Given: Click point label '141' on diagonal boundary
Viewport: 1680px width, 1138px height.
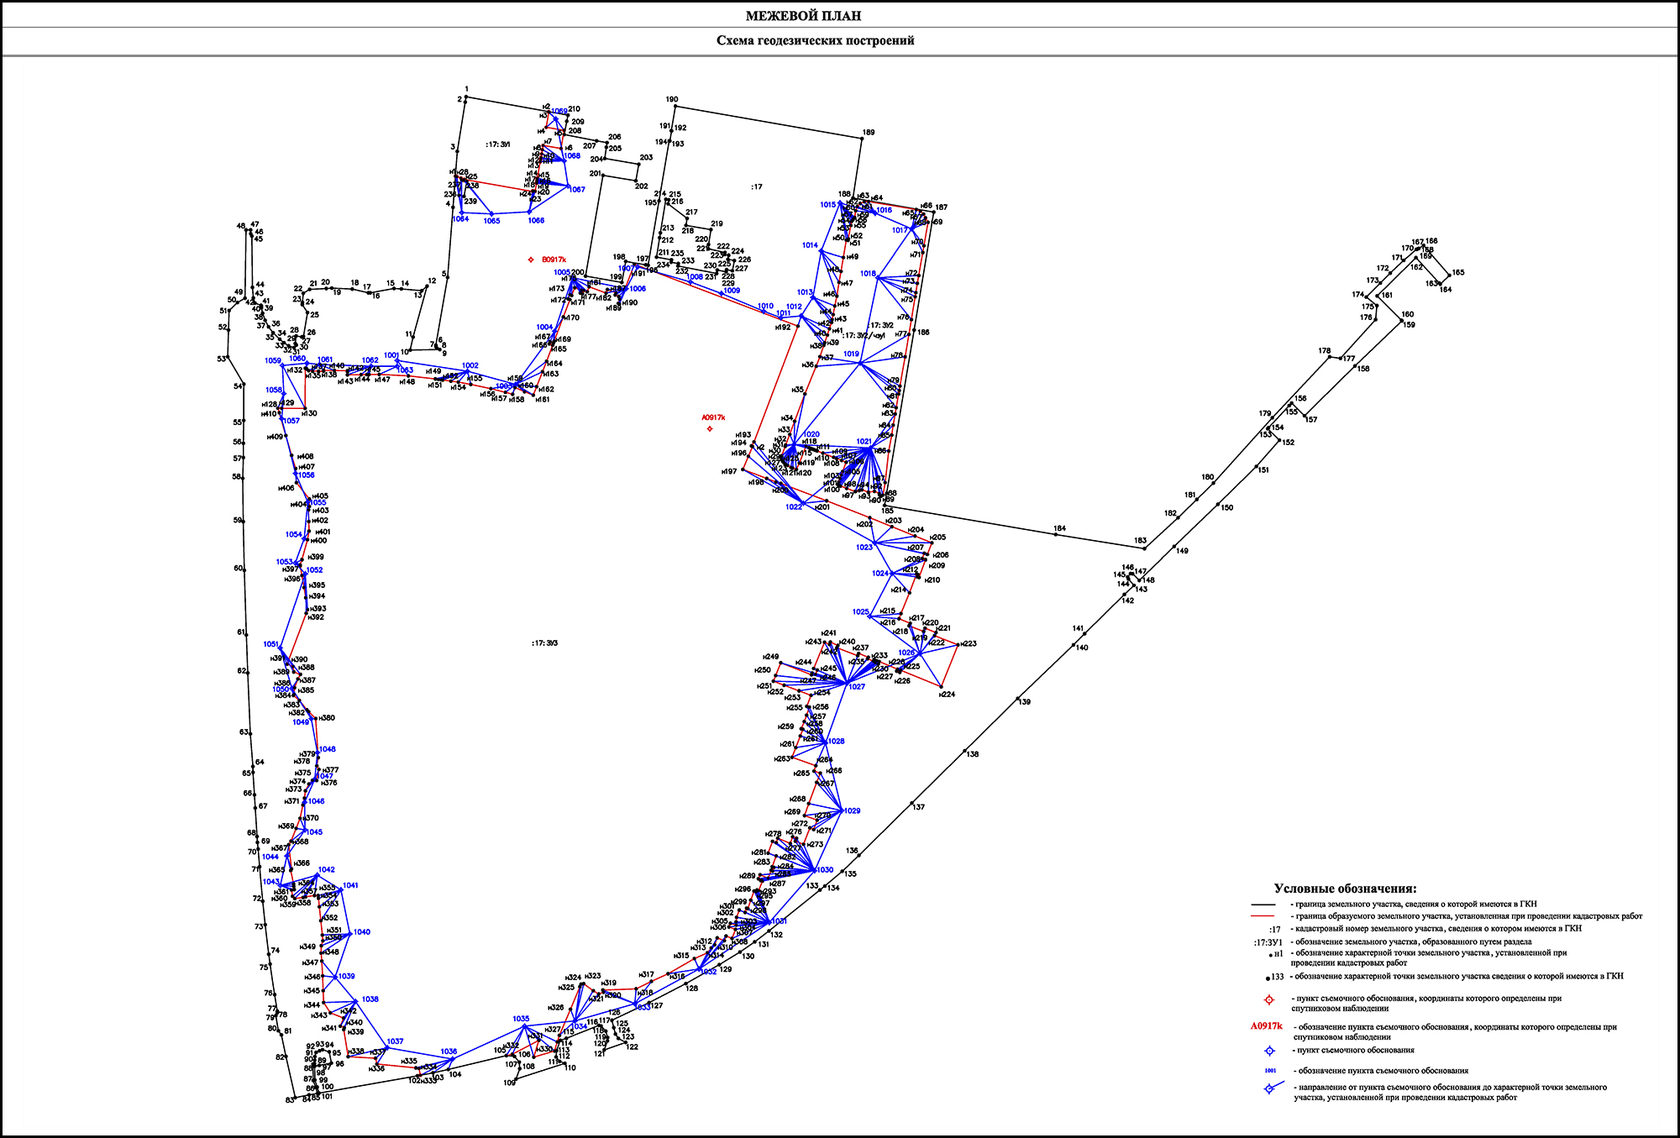Looking at the screenshot, I should 1078,629.
